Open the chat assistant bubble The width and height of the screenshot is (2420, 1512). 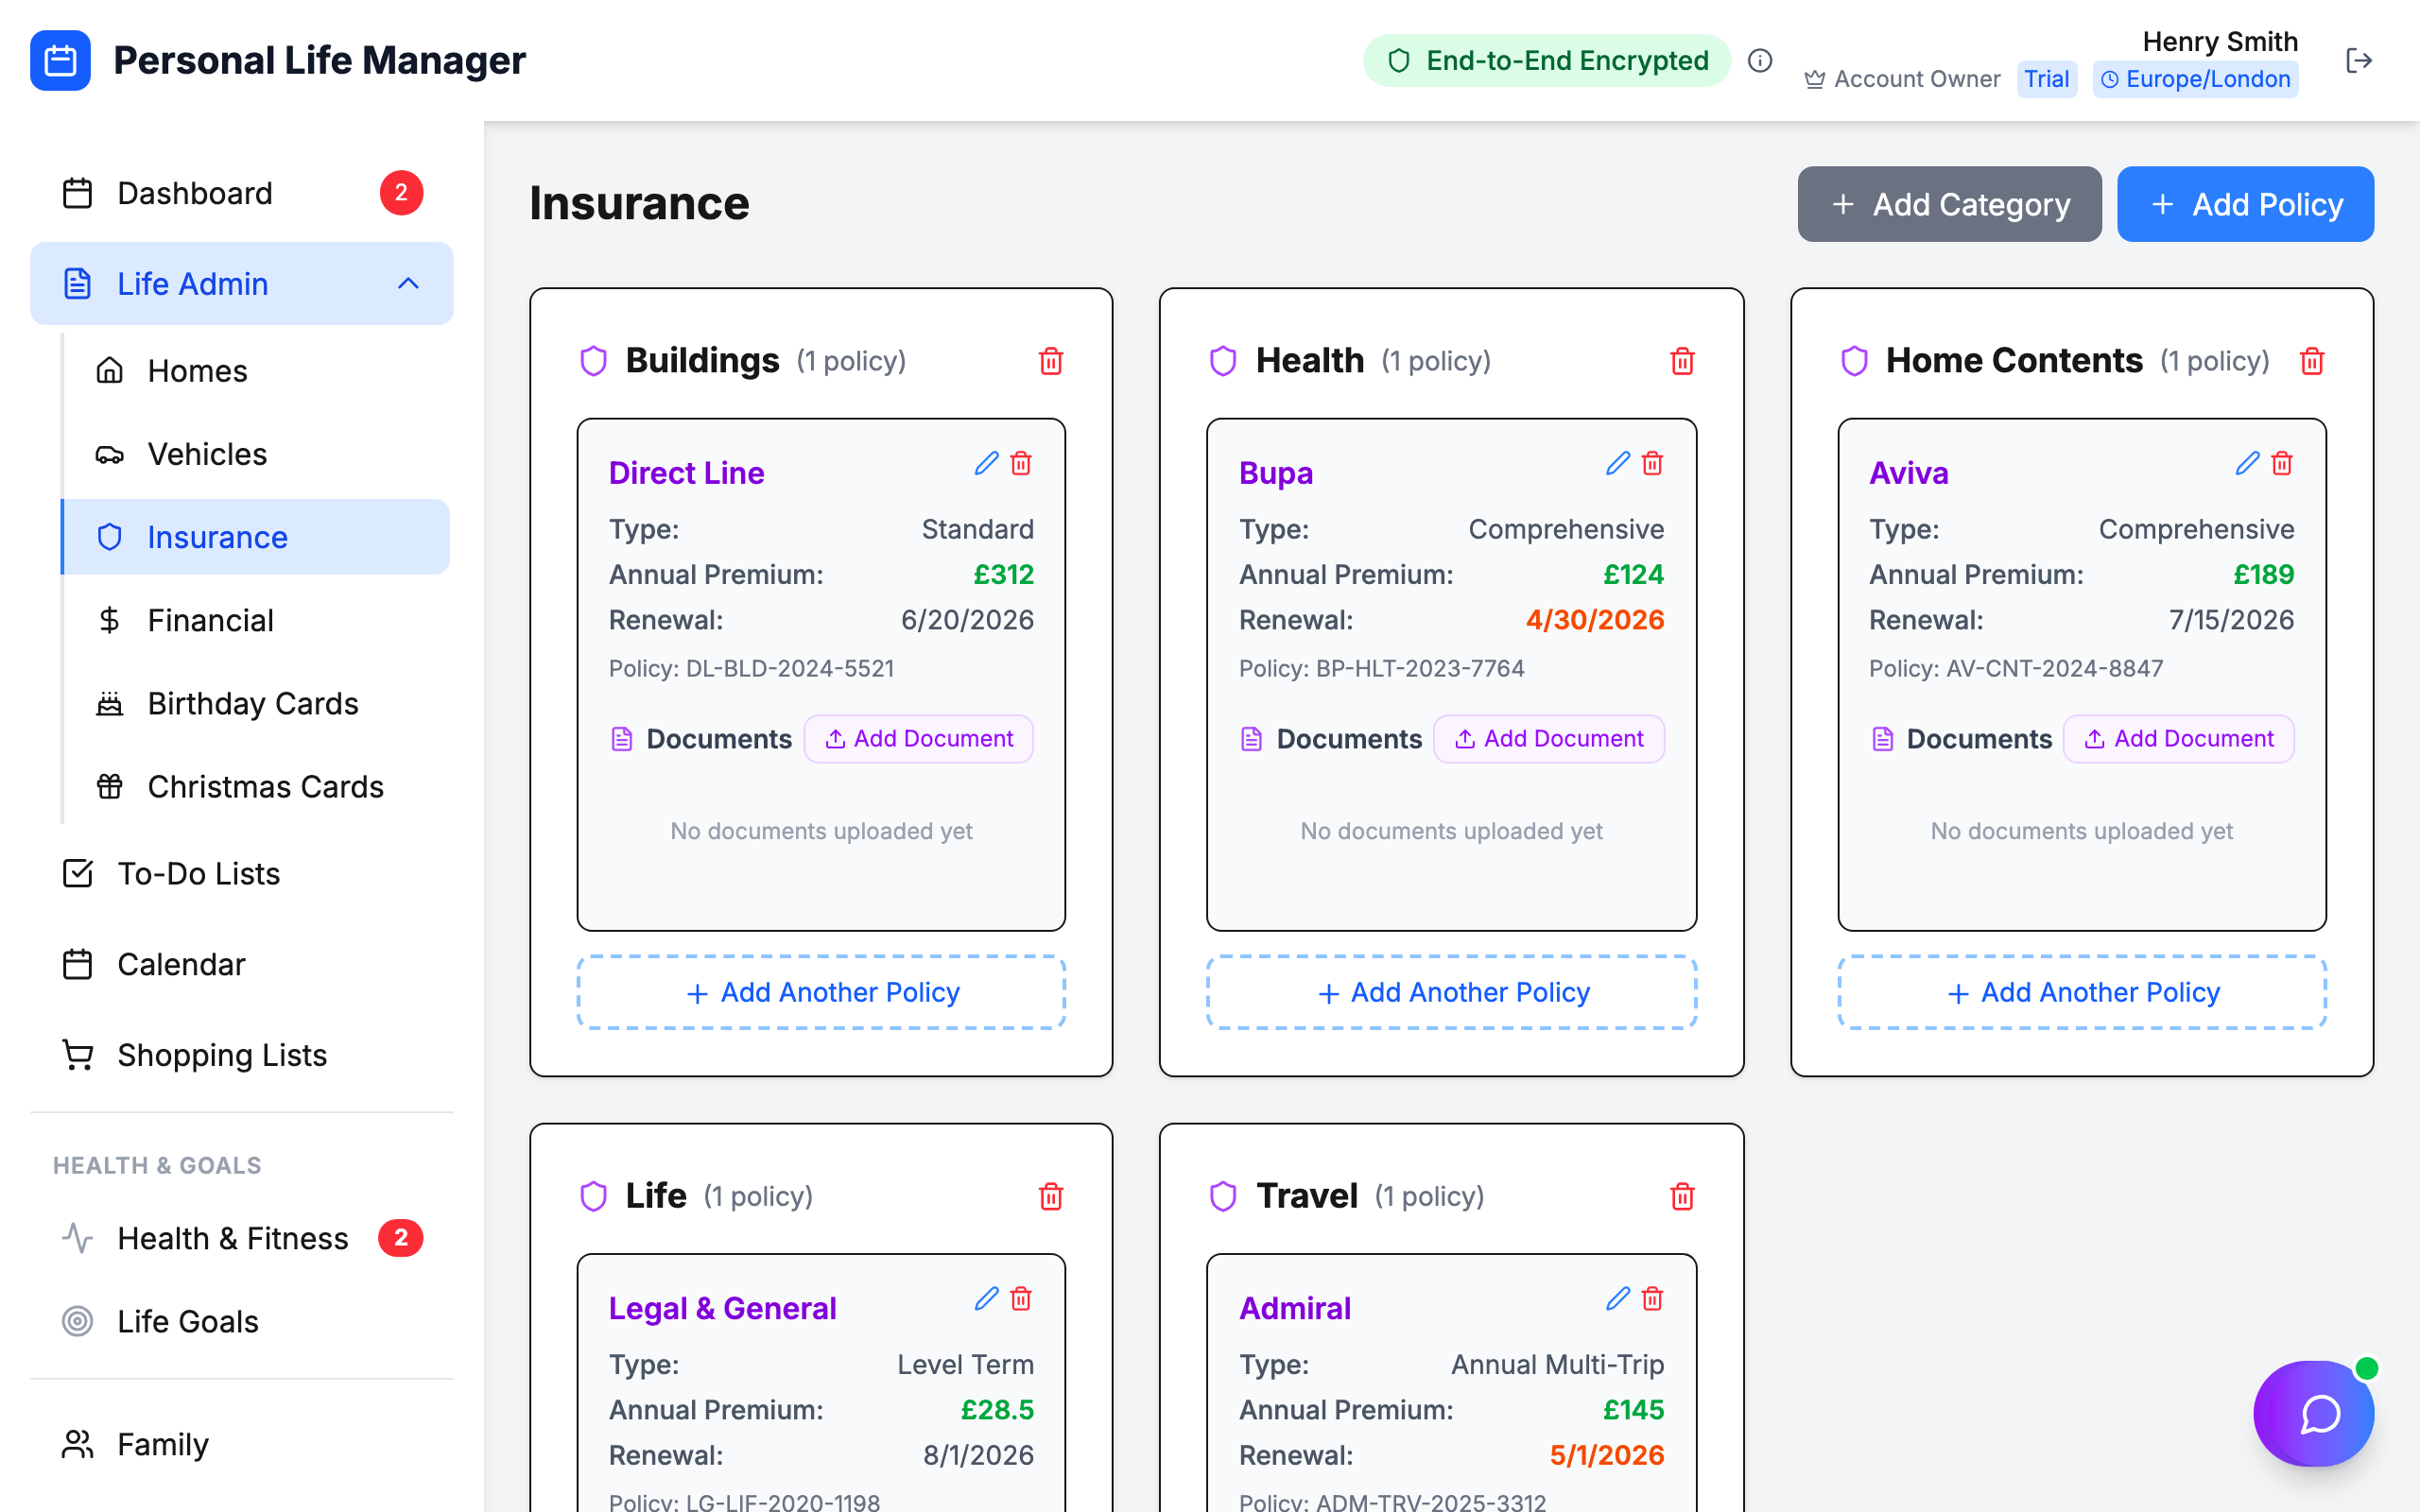pyautogui.click(x=2313, y=1413)
